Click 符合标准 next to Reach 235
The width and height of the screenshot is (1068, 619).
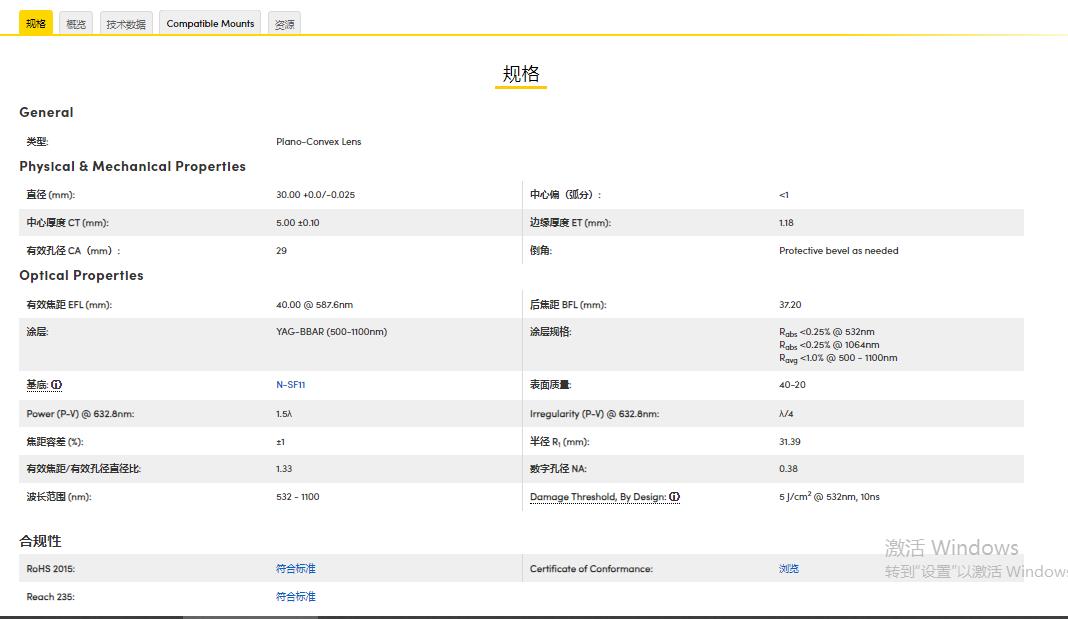point(295,596)
